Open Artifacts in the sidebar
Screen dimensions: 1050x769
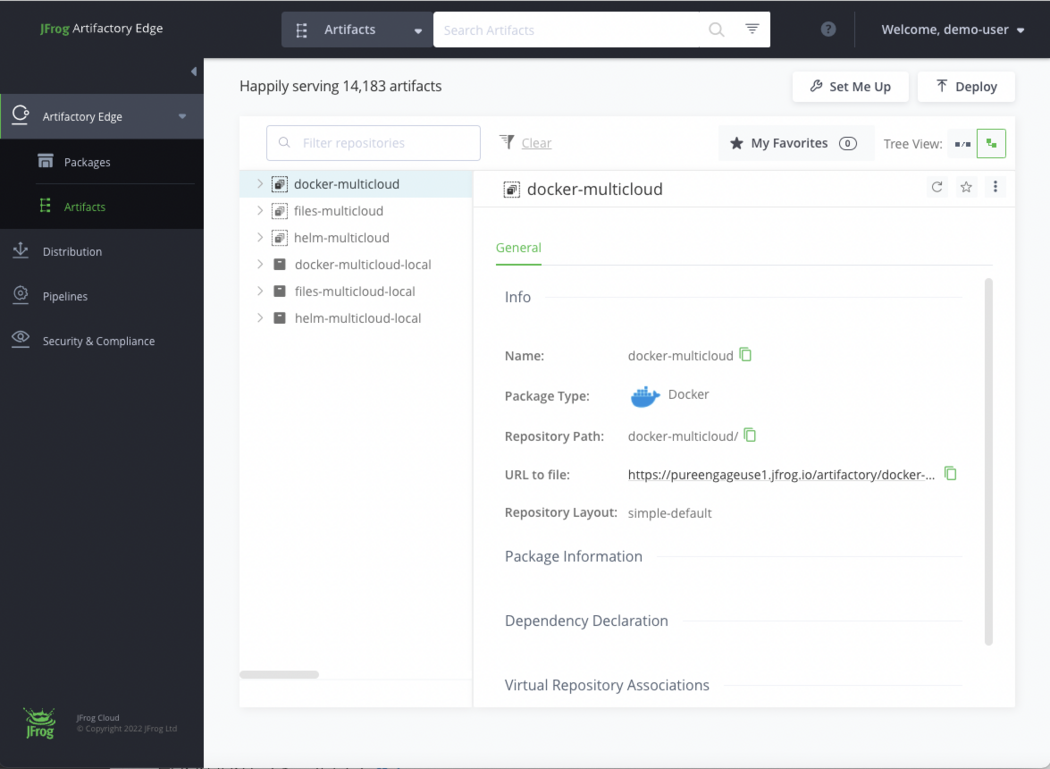(x=84, y=206)
